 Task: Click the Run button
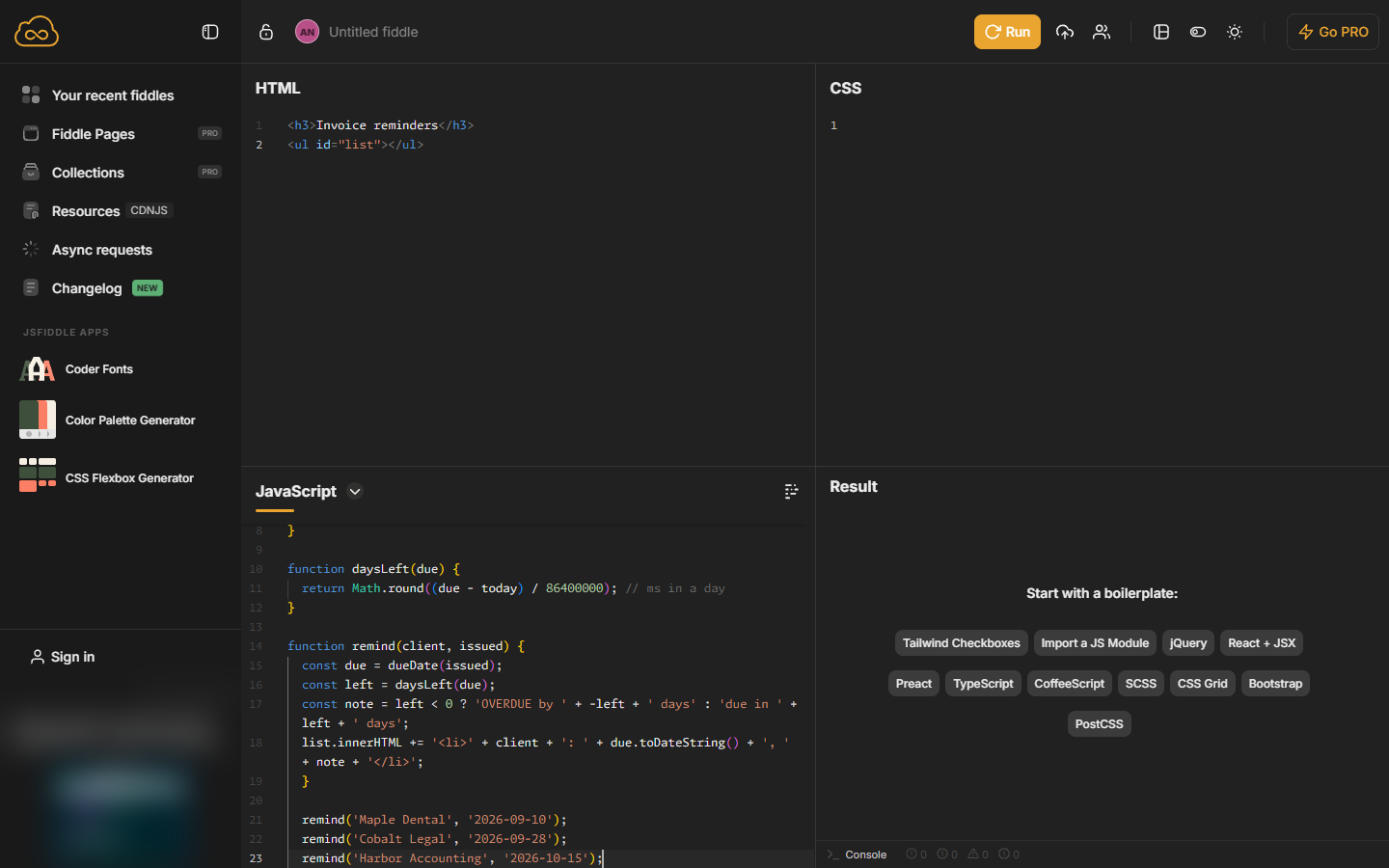coord(1007,32)
